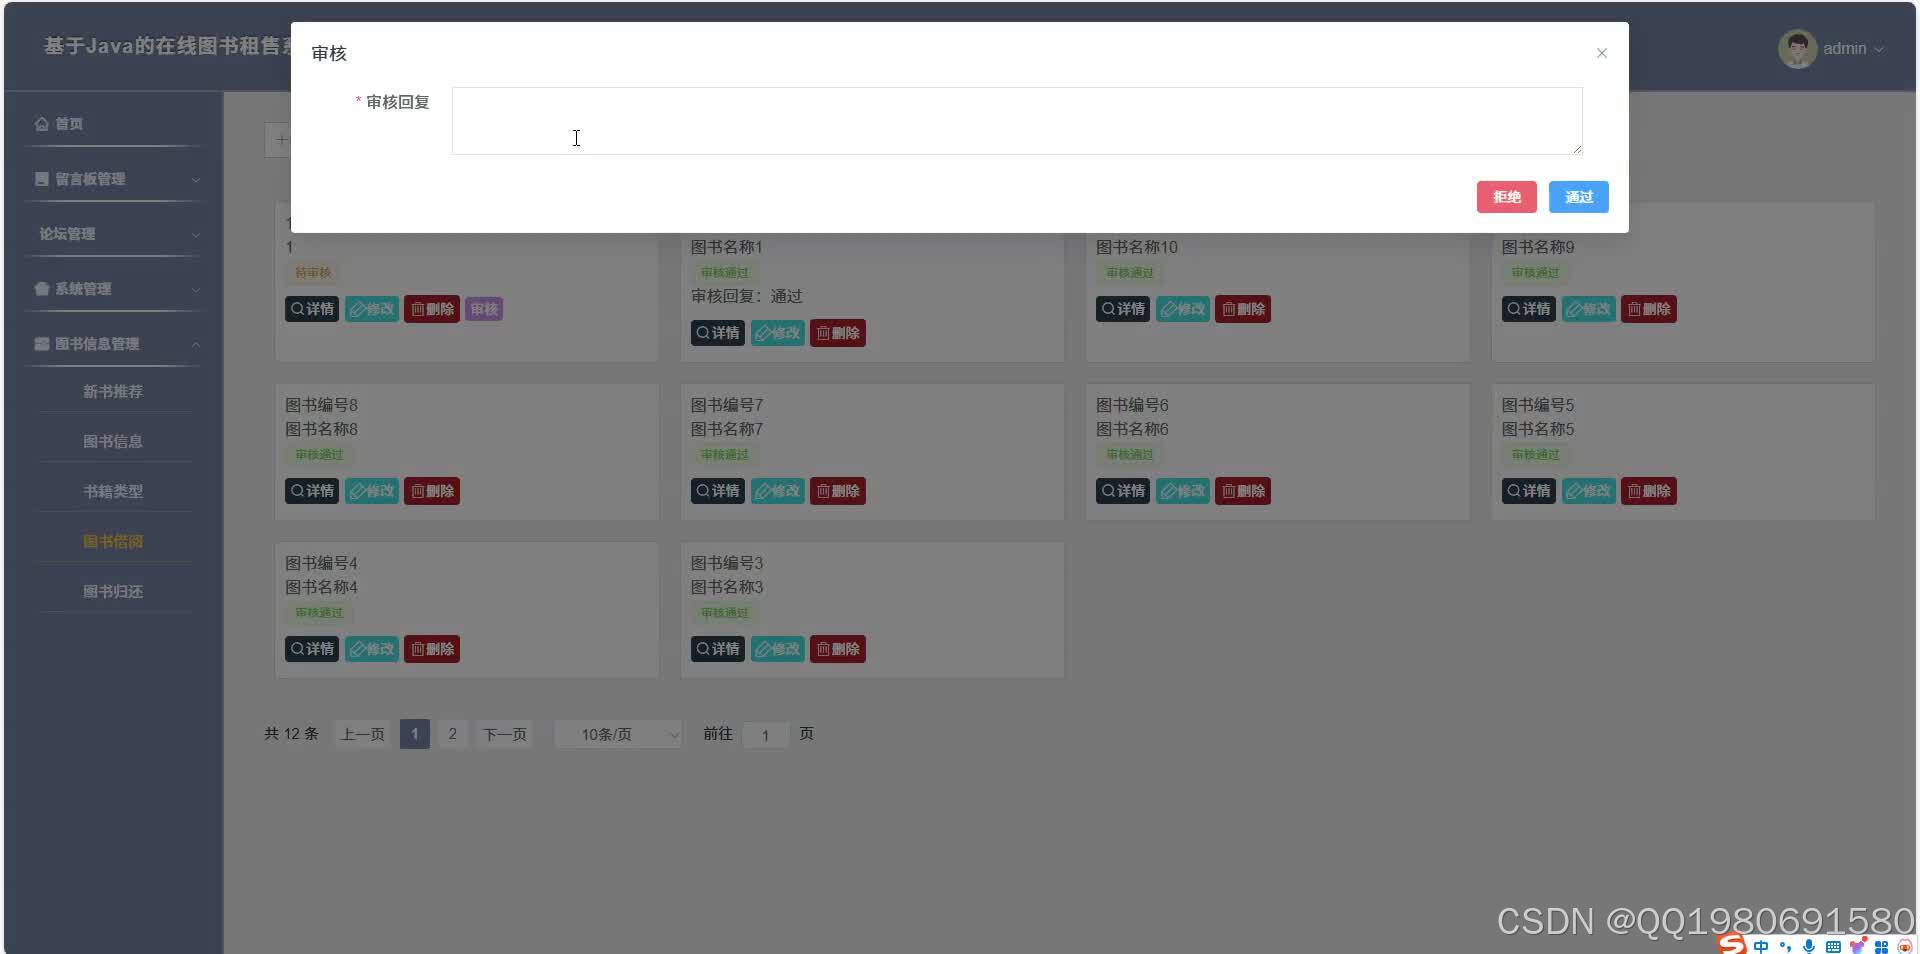This screenshot has height=954, width=1920.
Task: Delete 图书名称4 record
Action: pyautogui.click(x=432, y=649)
